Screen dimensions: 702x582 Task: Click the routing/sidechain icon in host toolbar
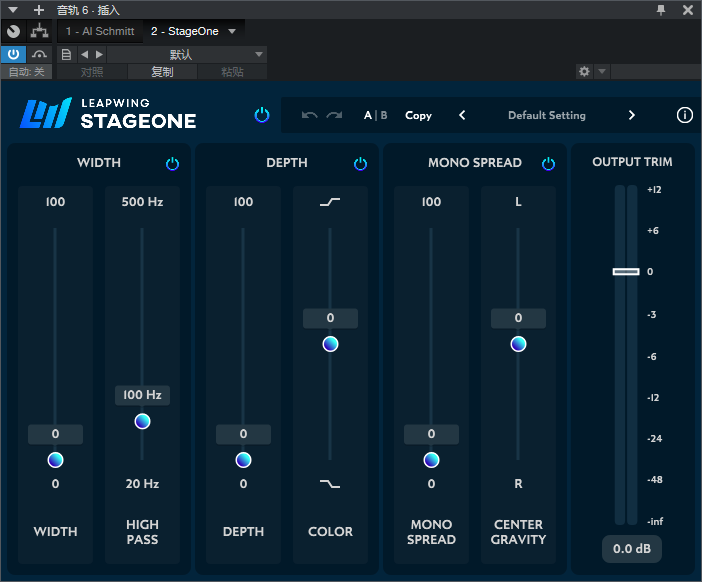point(39,31)
